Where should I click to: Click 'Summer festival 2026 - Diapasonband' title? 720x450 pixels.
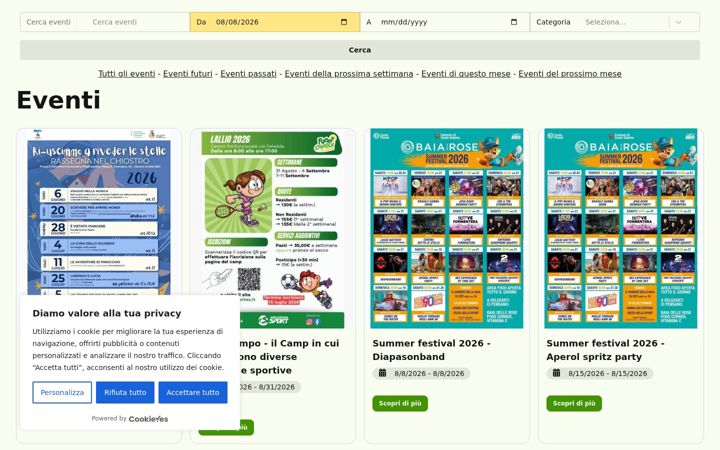point(431,350)
